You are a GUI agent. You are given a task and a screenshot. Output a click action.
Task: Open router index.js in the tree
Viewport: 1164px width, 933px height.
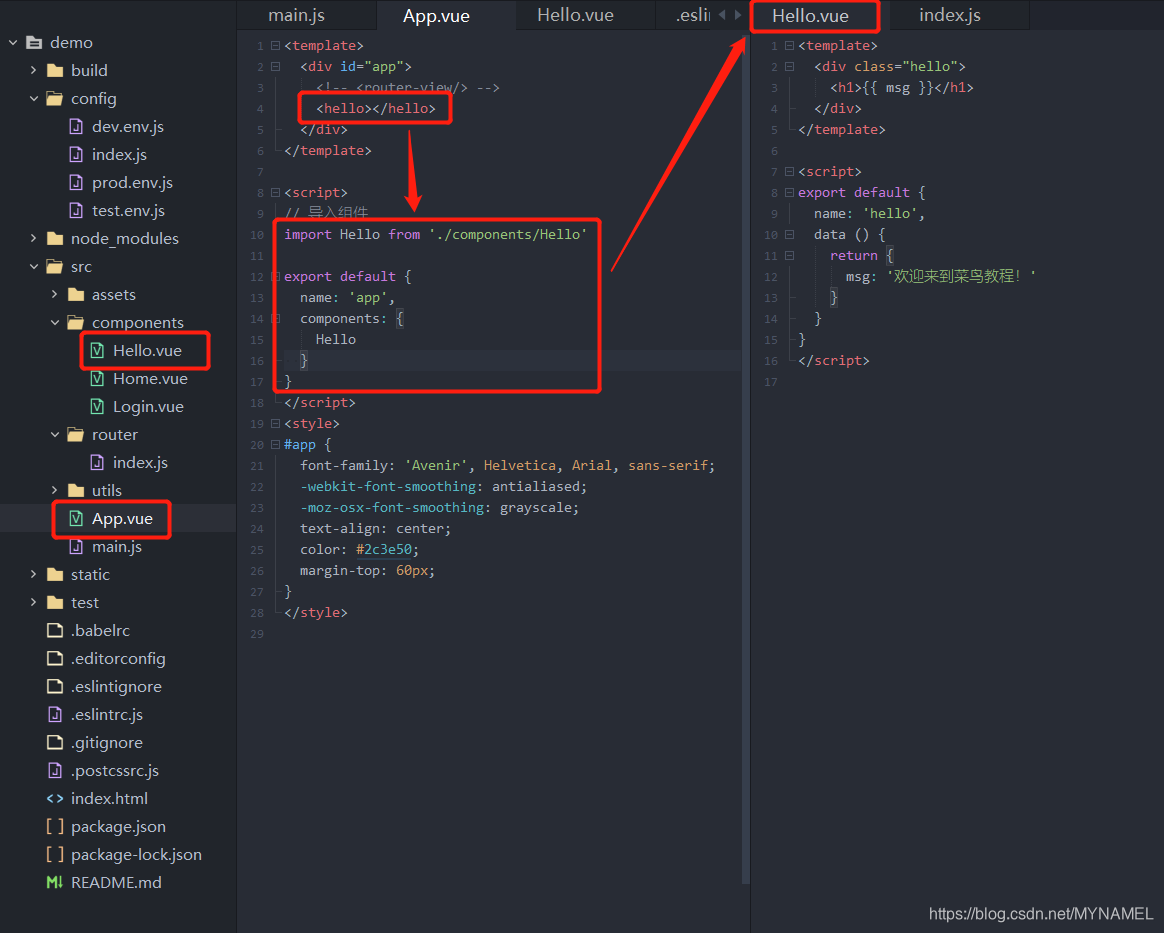140,462
